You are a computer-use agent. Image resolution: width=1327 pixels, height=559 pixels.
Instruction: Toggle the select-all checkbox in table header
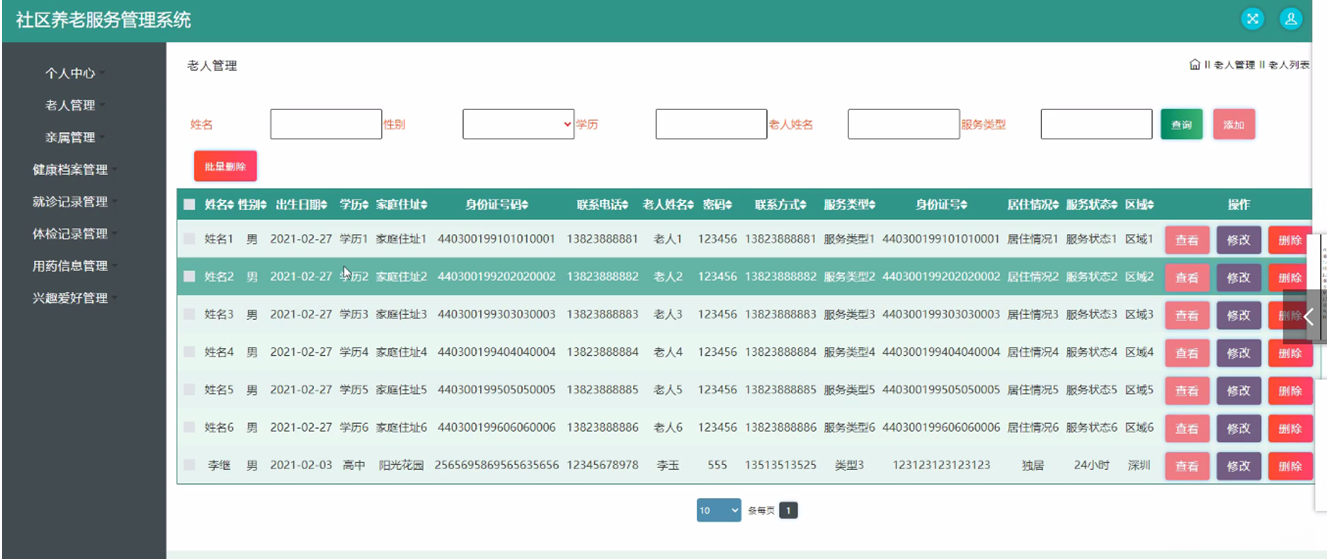click(190, 205)
